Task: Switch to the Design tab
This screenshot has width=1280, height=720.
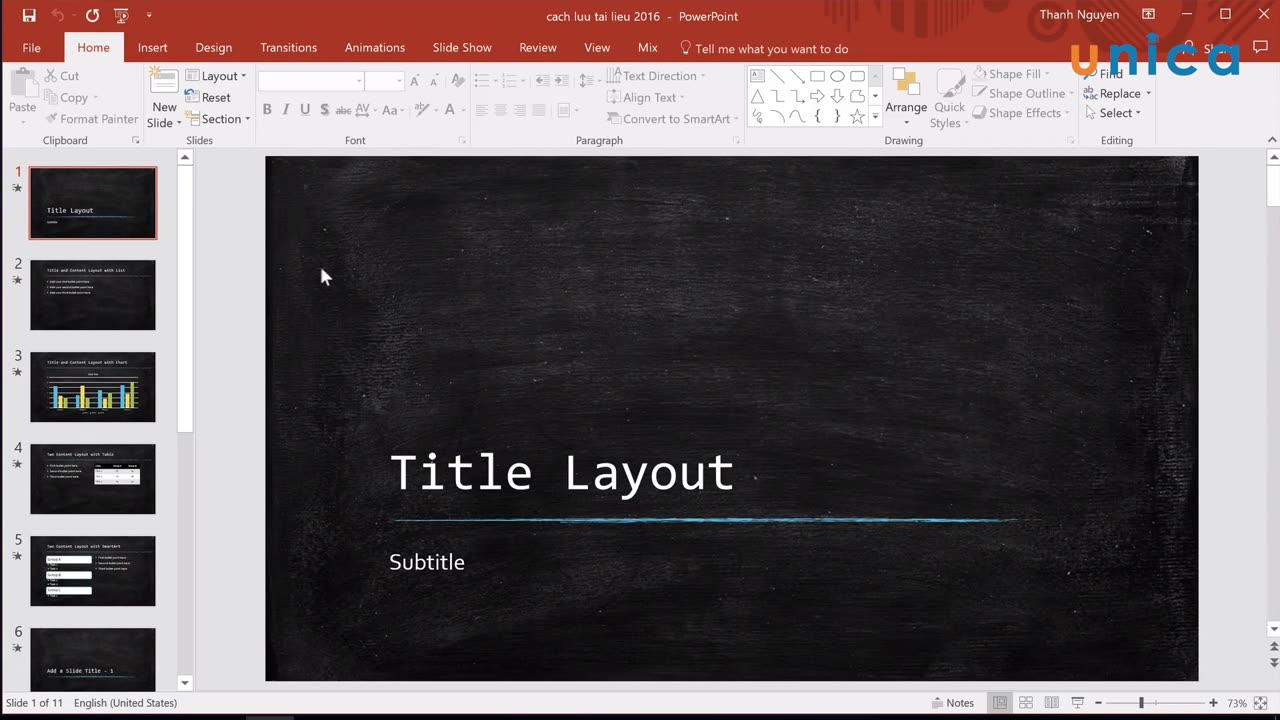Action: point(213,48)
